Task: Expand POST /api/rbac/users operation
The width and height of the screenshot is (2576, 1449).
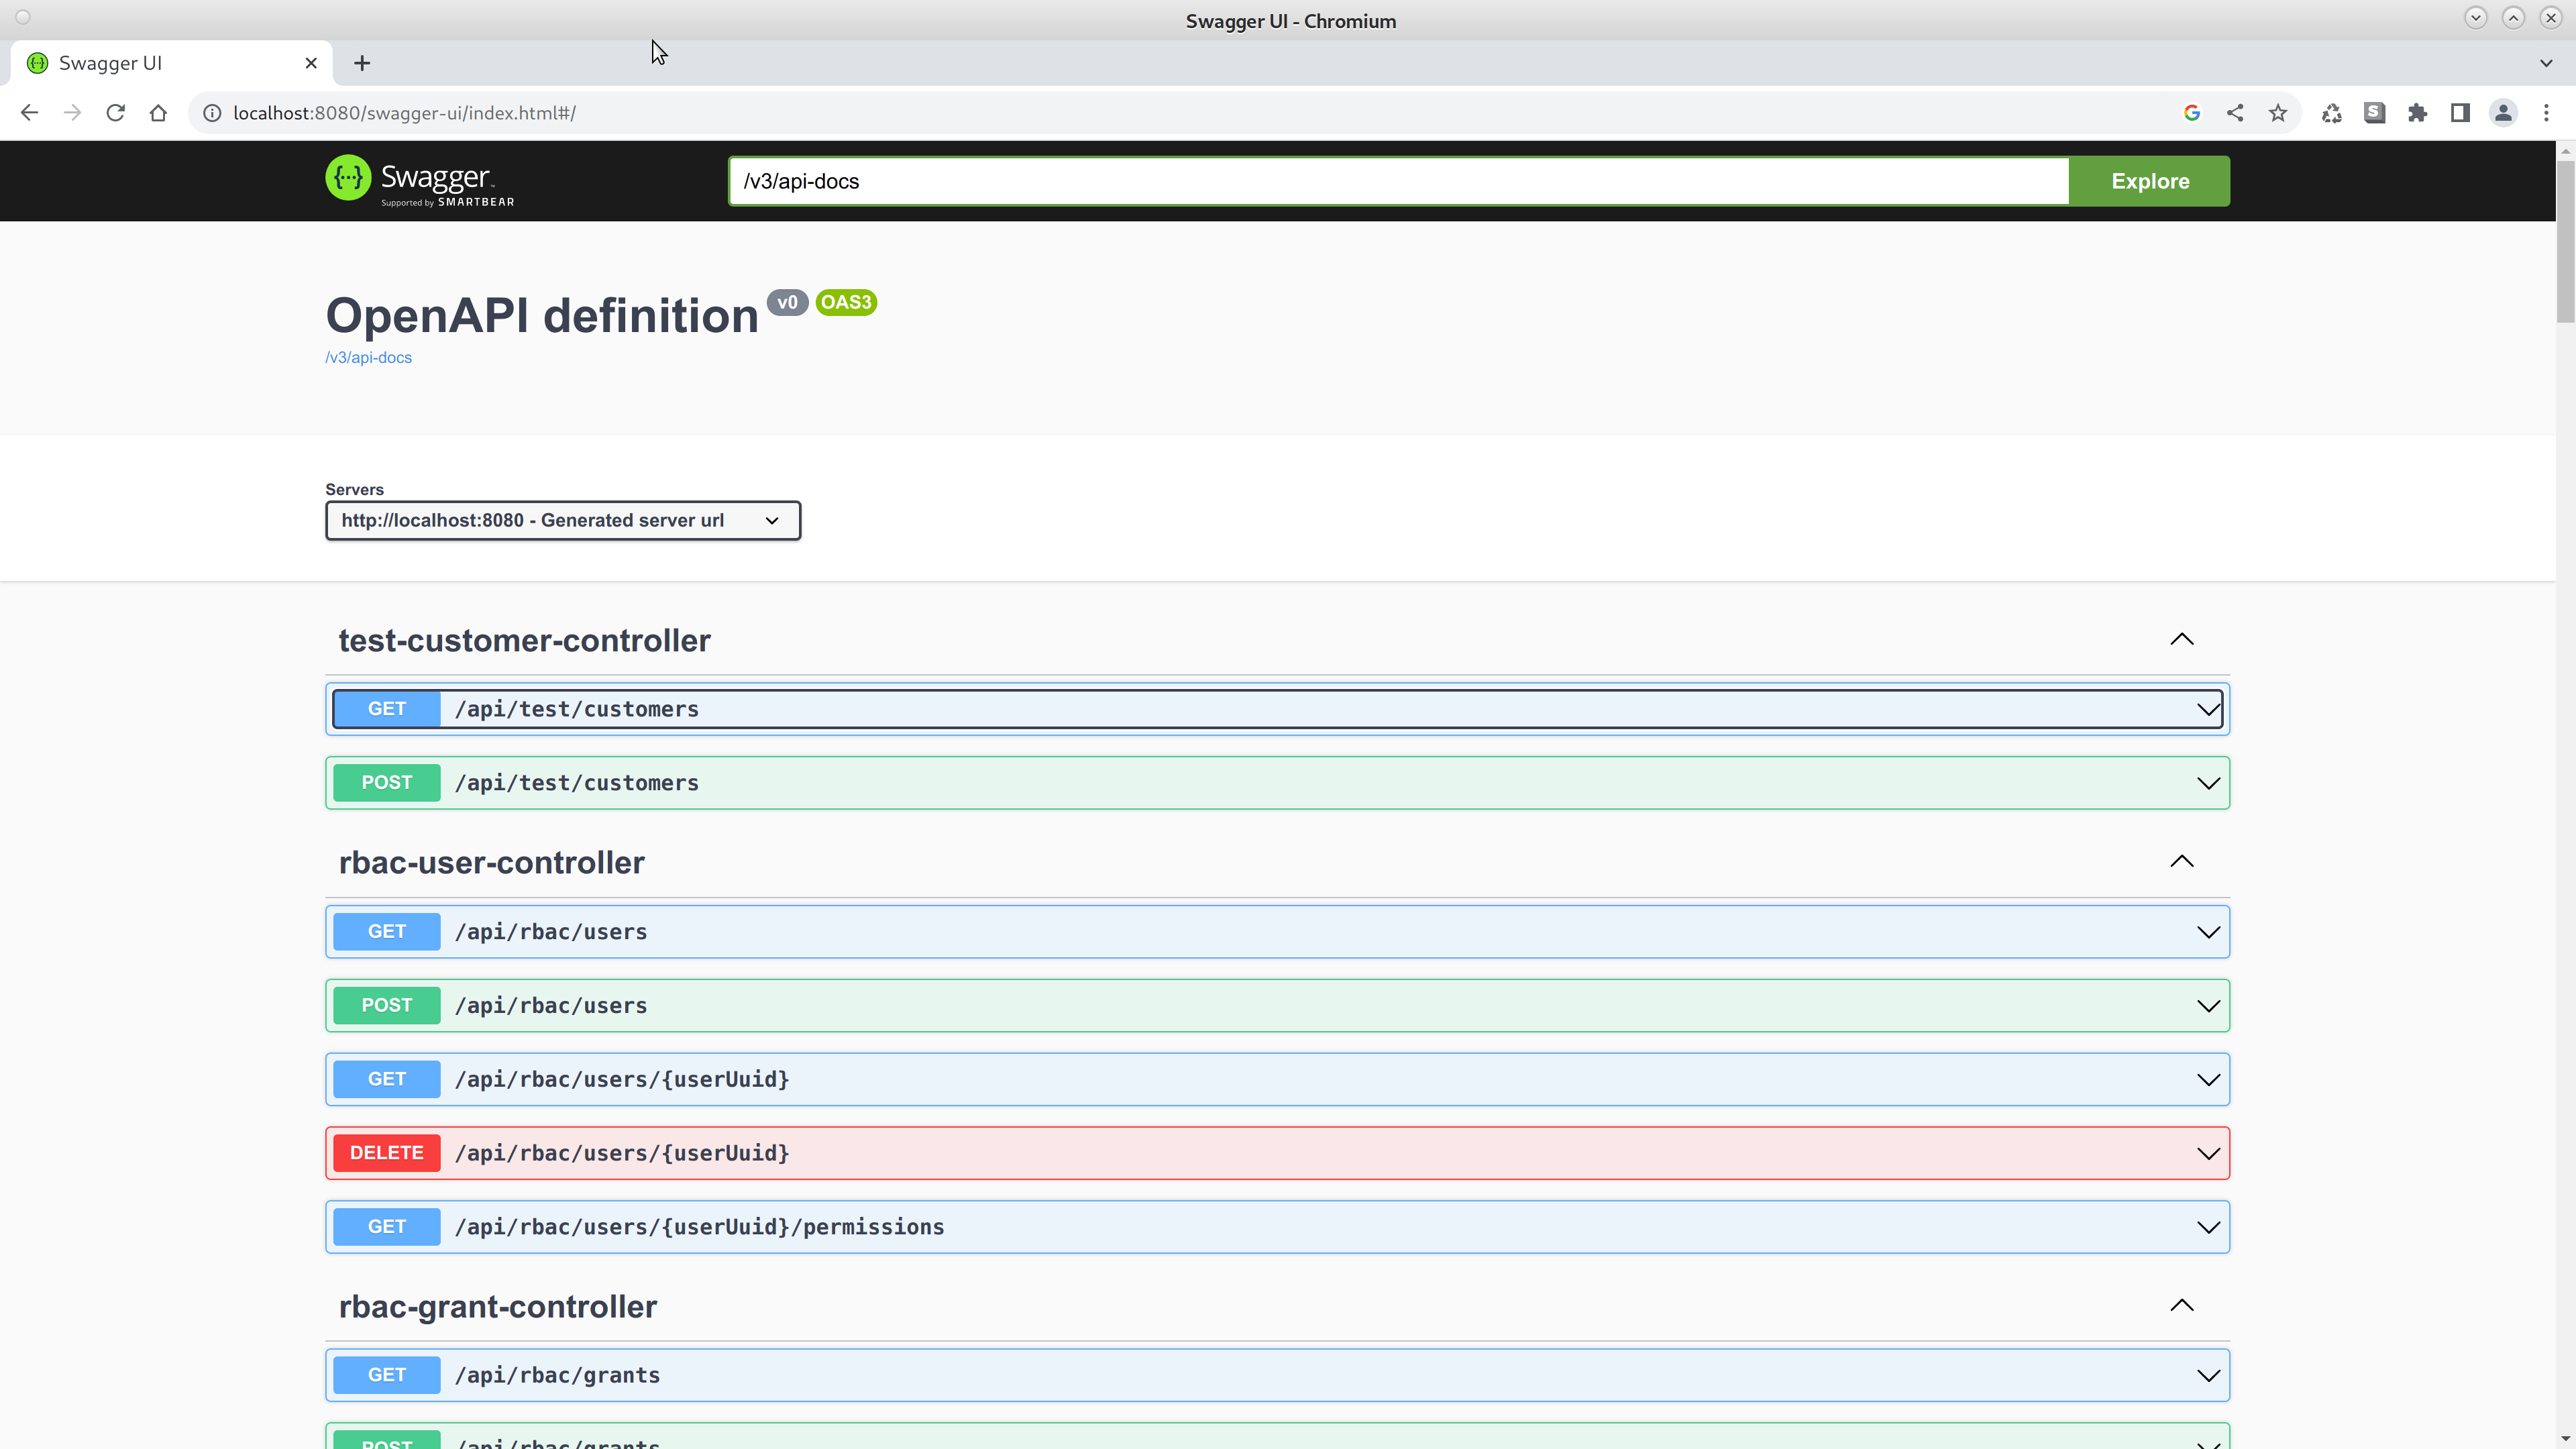Action: point(1277,1006)
